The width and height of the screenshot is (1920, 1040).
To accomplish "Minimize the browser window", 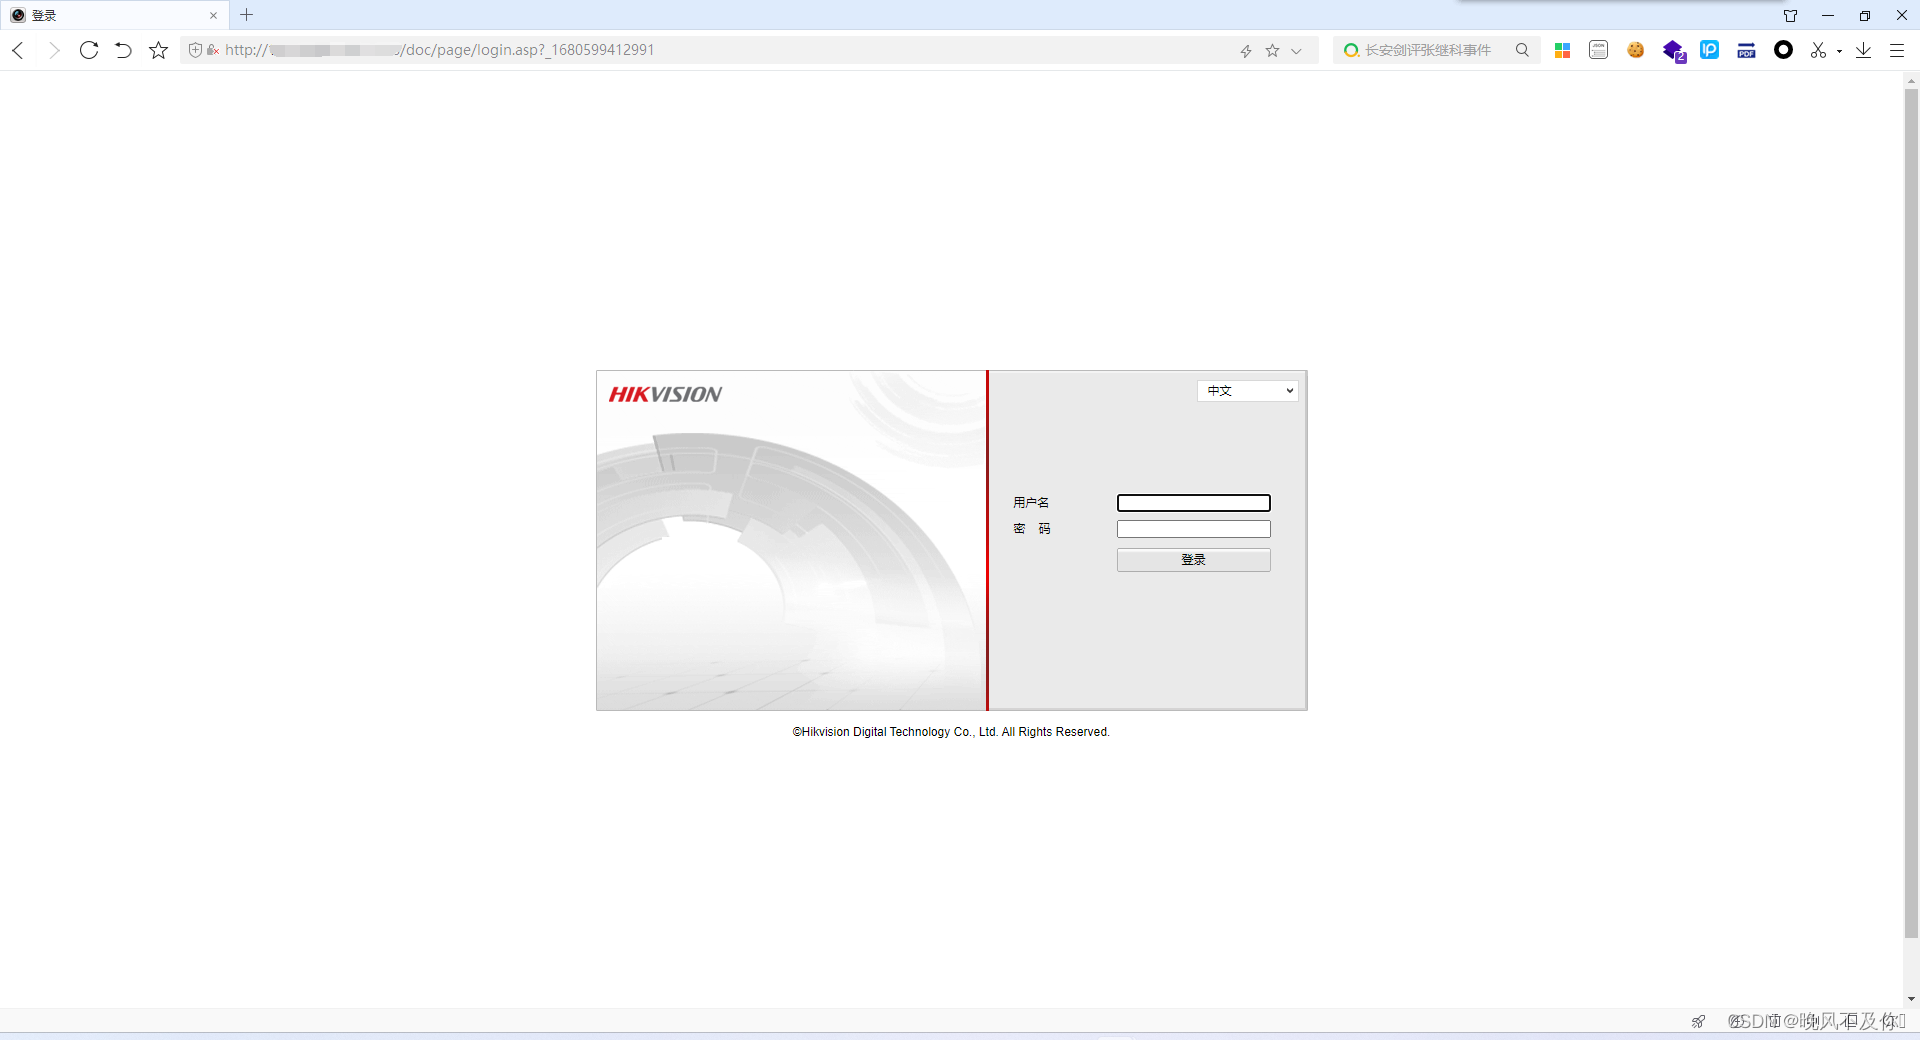I will click(x=1828, y=16).
